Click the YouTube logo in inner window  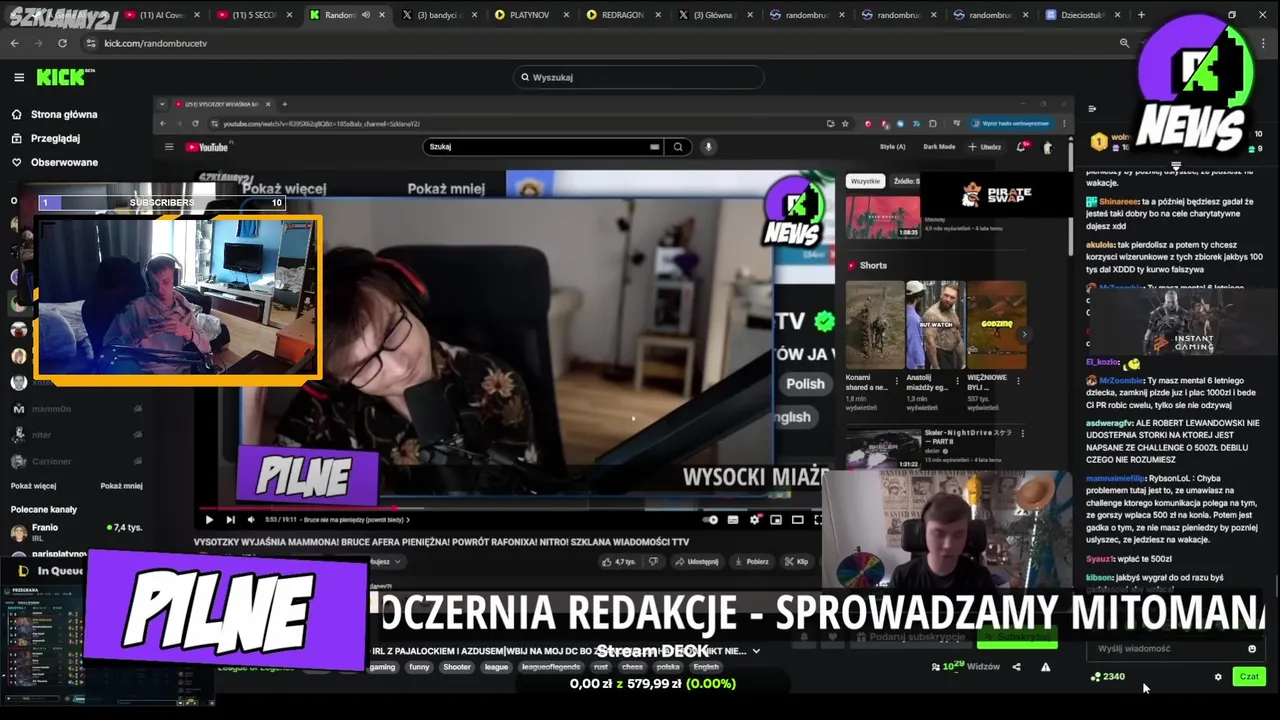(208, 147)
